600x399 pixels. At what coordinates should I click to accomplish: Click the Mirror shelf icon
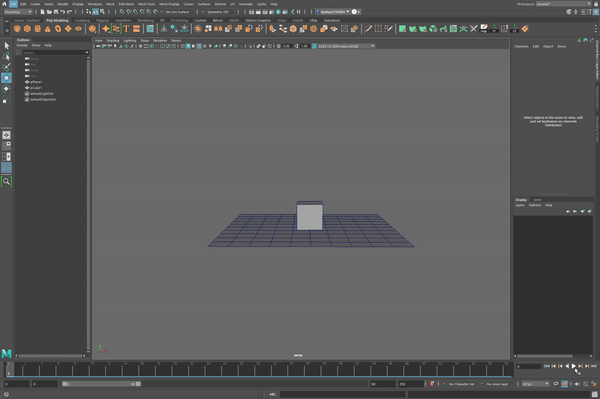click(218, 29)
